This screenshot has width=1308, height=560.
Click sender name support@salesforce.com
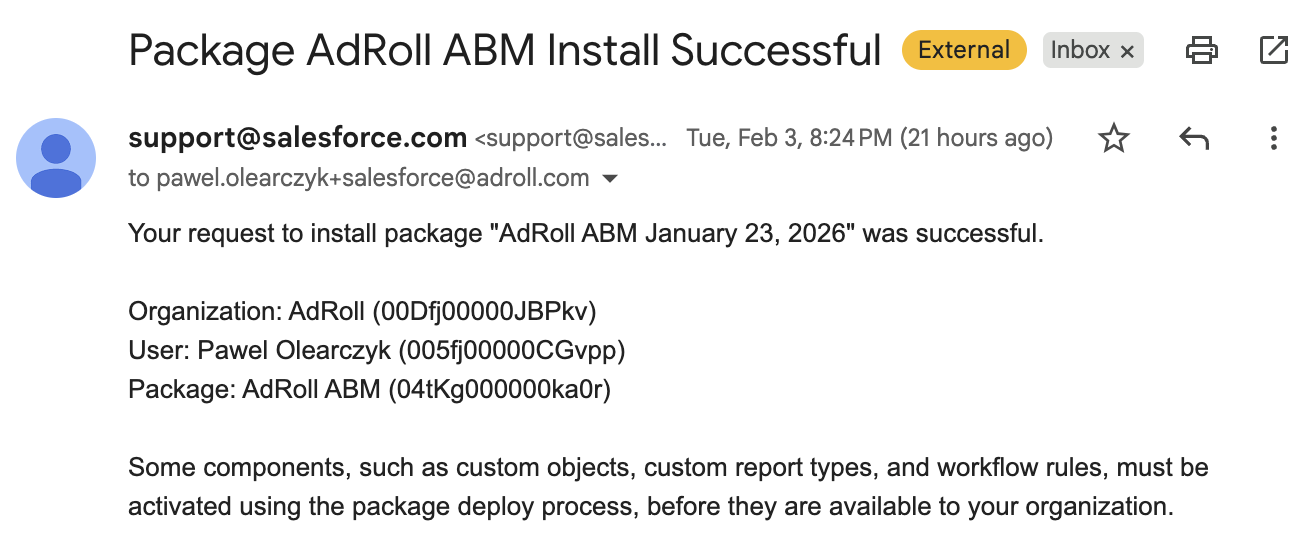pos(298,138)
